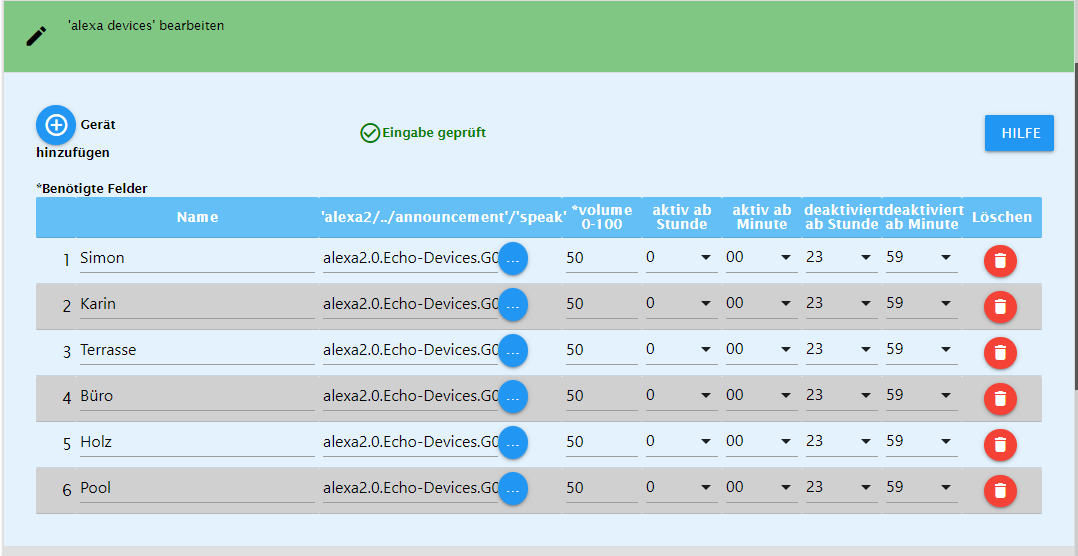Edit the name field containing Karin
This screenshot has width=1078, height=556.
tap(197, 304)
